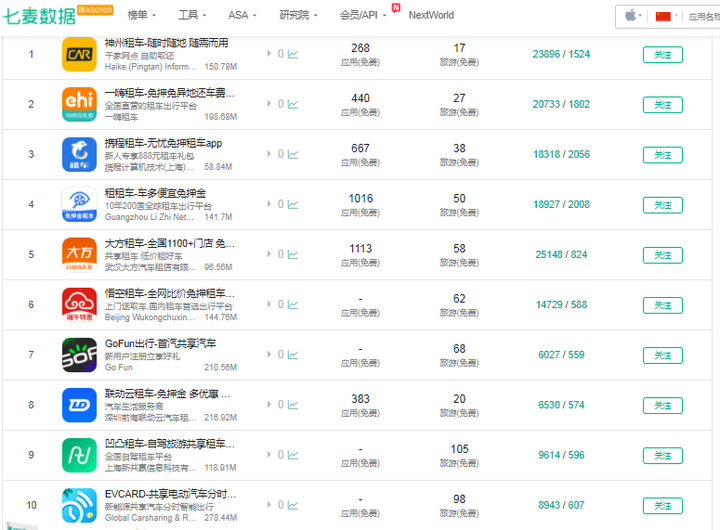
Task: Follow 一嗨租车 with the 关注 button
Action: 663,105
